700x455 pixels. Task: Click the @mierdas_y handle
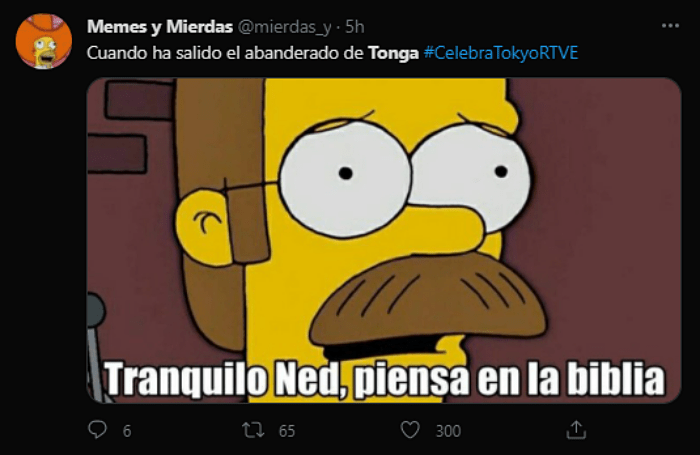[284, 27]
